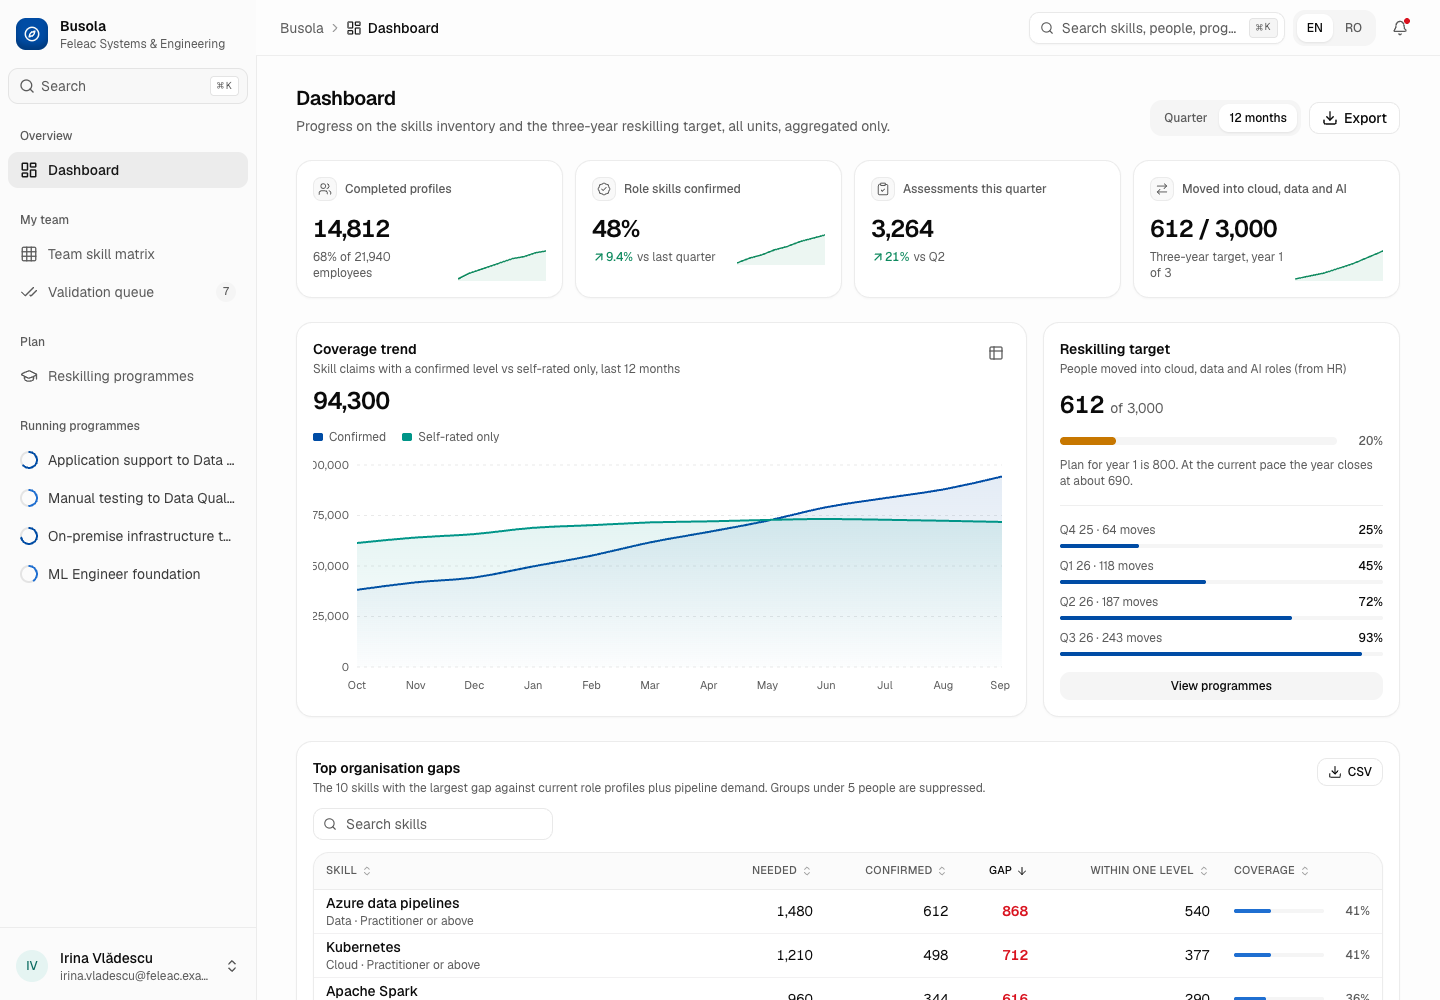Click the Manual testing programme progress ring

click(29, 498)
